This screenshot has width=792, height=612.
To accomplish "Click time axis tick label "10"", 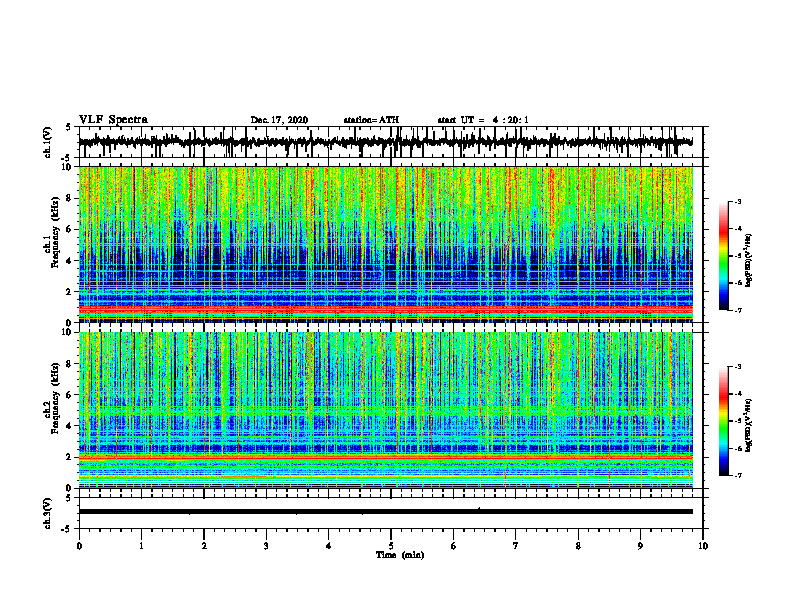I will coord(703,546).
